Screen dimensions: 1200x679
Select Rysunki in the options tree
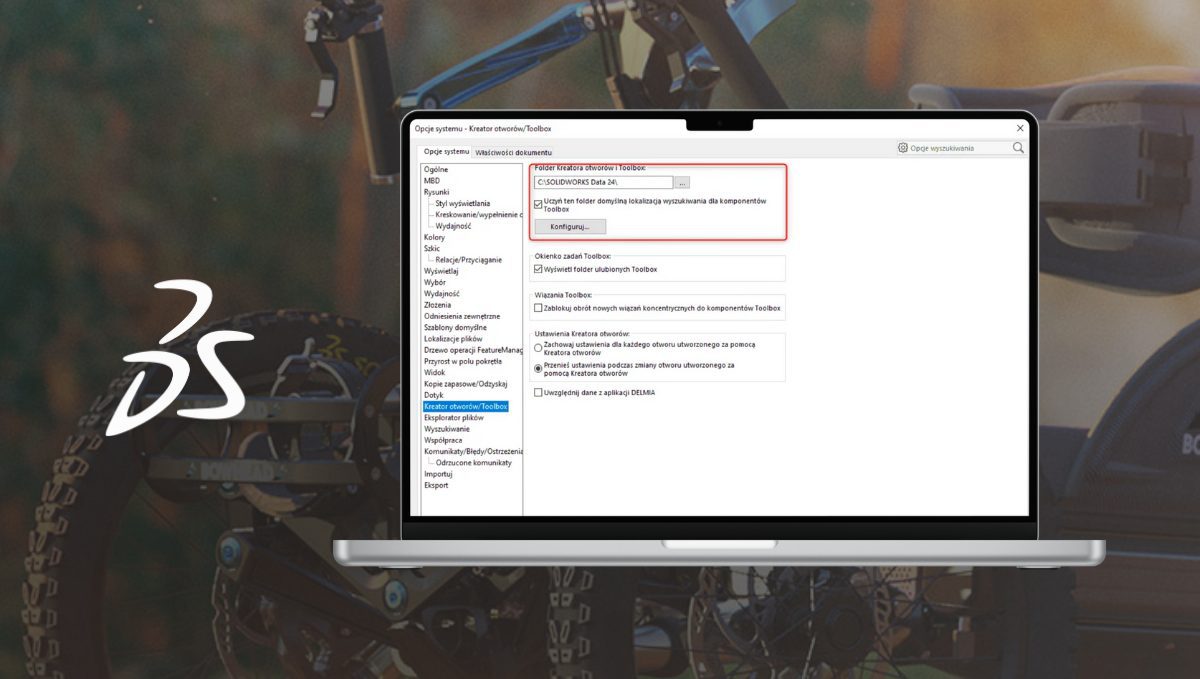436,192
